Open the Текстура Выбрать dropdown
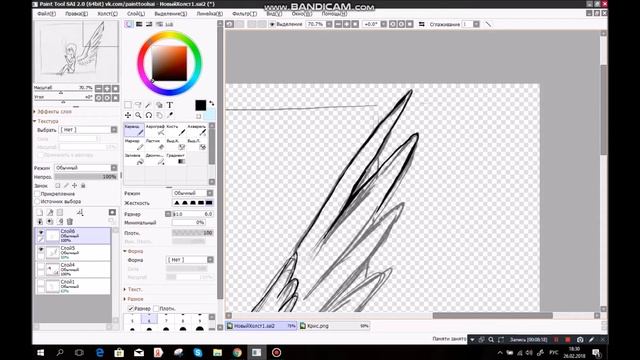The image size is (640, 360). click(x=89, y=130)
